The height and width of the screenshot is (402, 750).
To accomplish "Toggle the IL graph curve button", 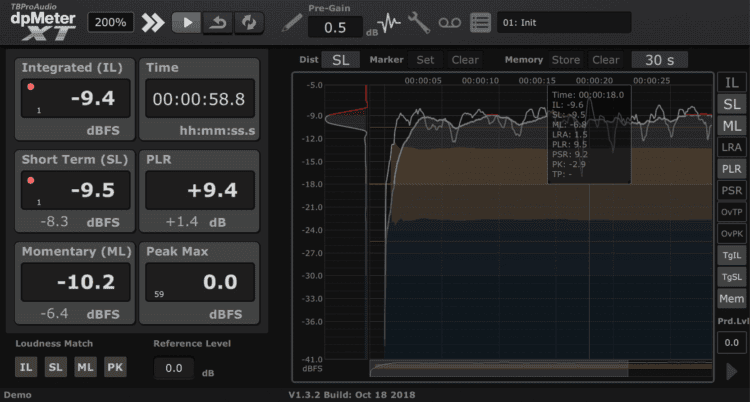I will click(x=732, y=82).
